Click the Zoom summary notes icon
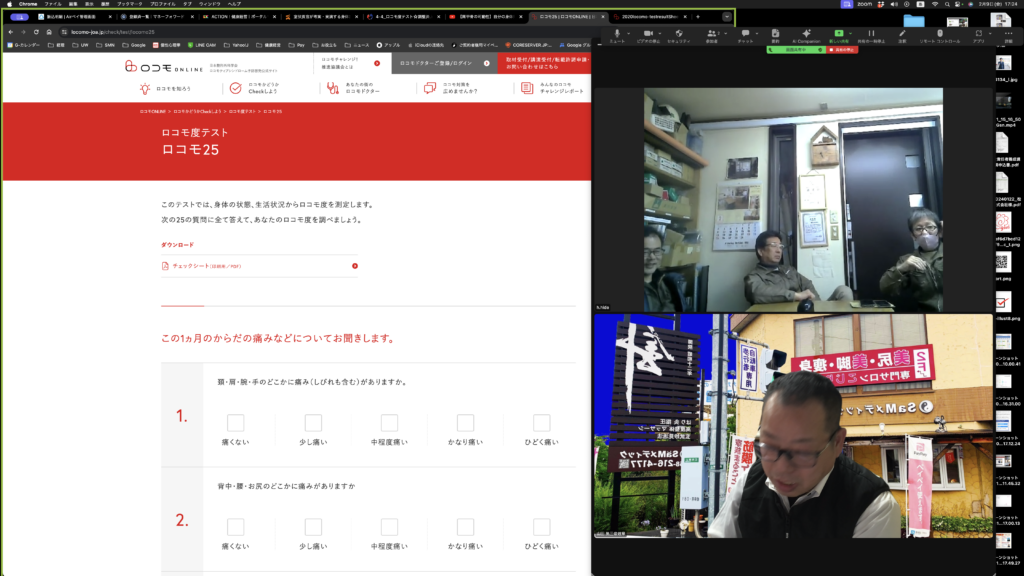 [x=775, y=33]
